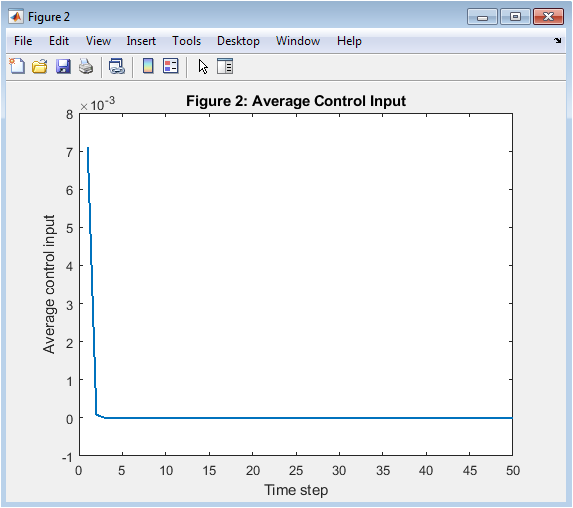Click the Link Plot toolbar icon

(117, 67)
